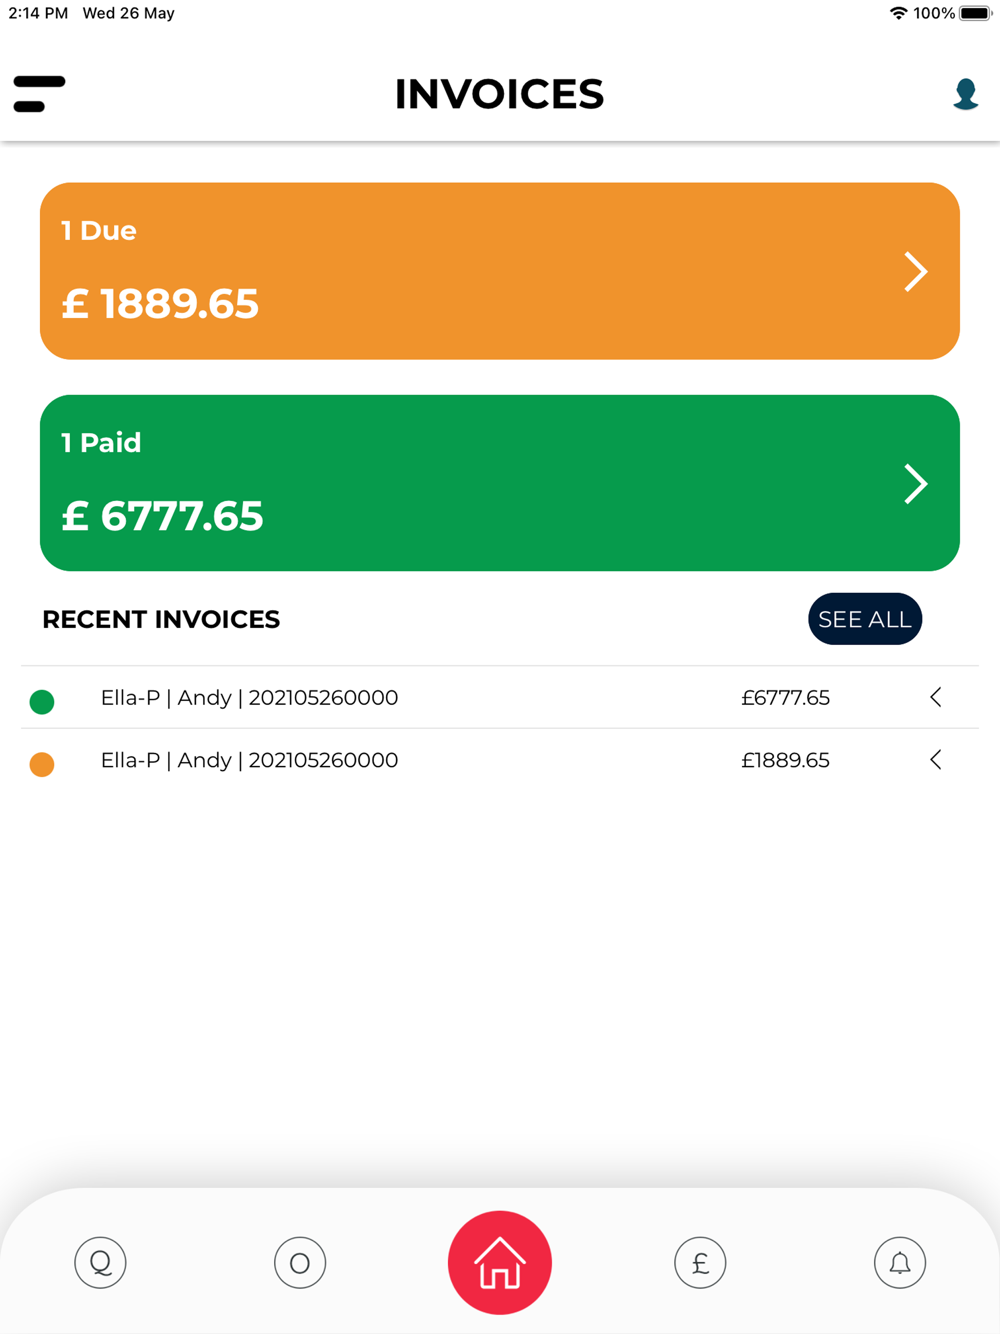Expand the 1 Paid card chevron
The width and height of the screenshot is (1000, 1334).
point(916,484)
